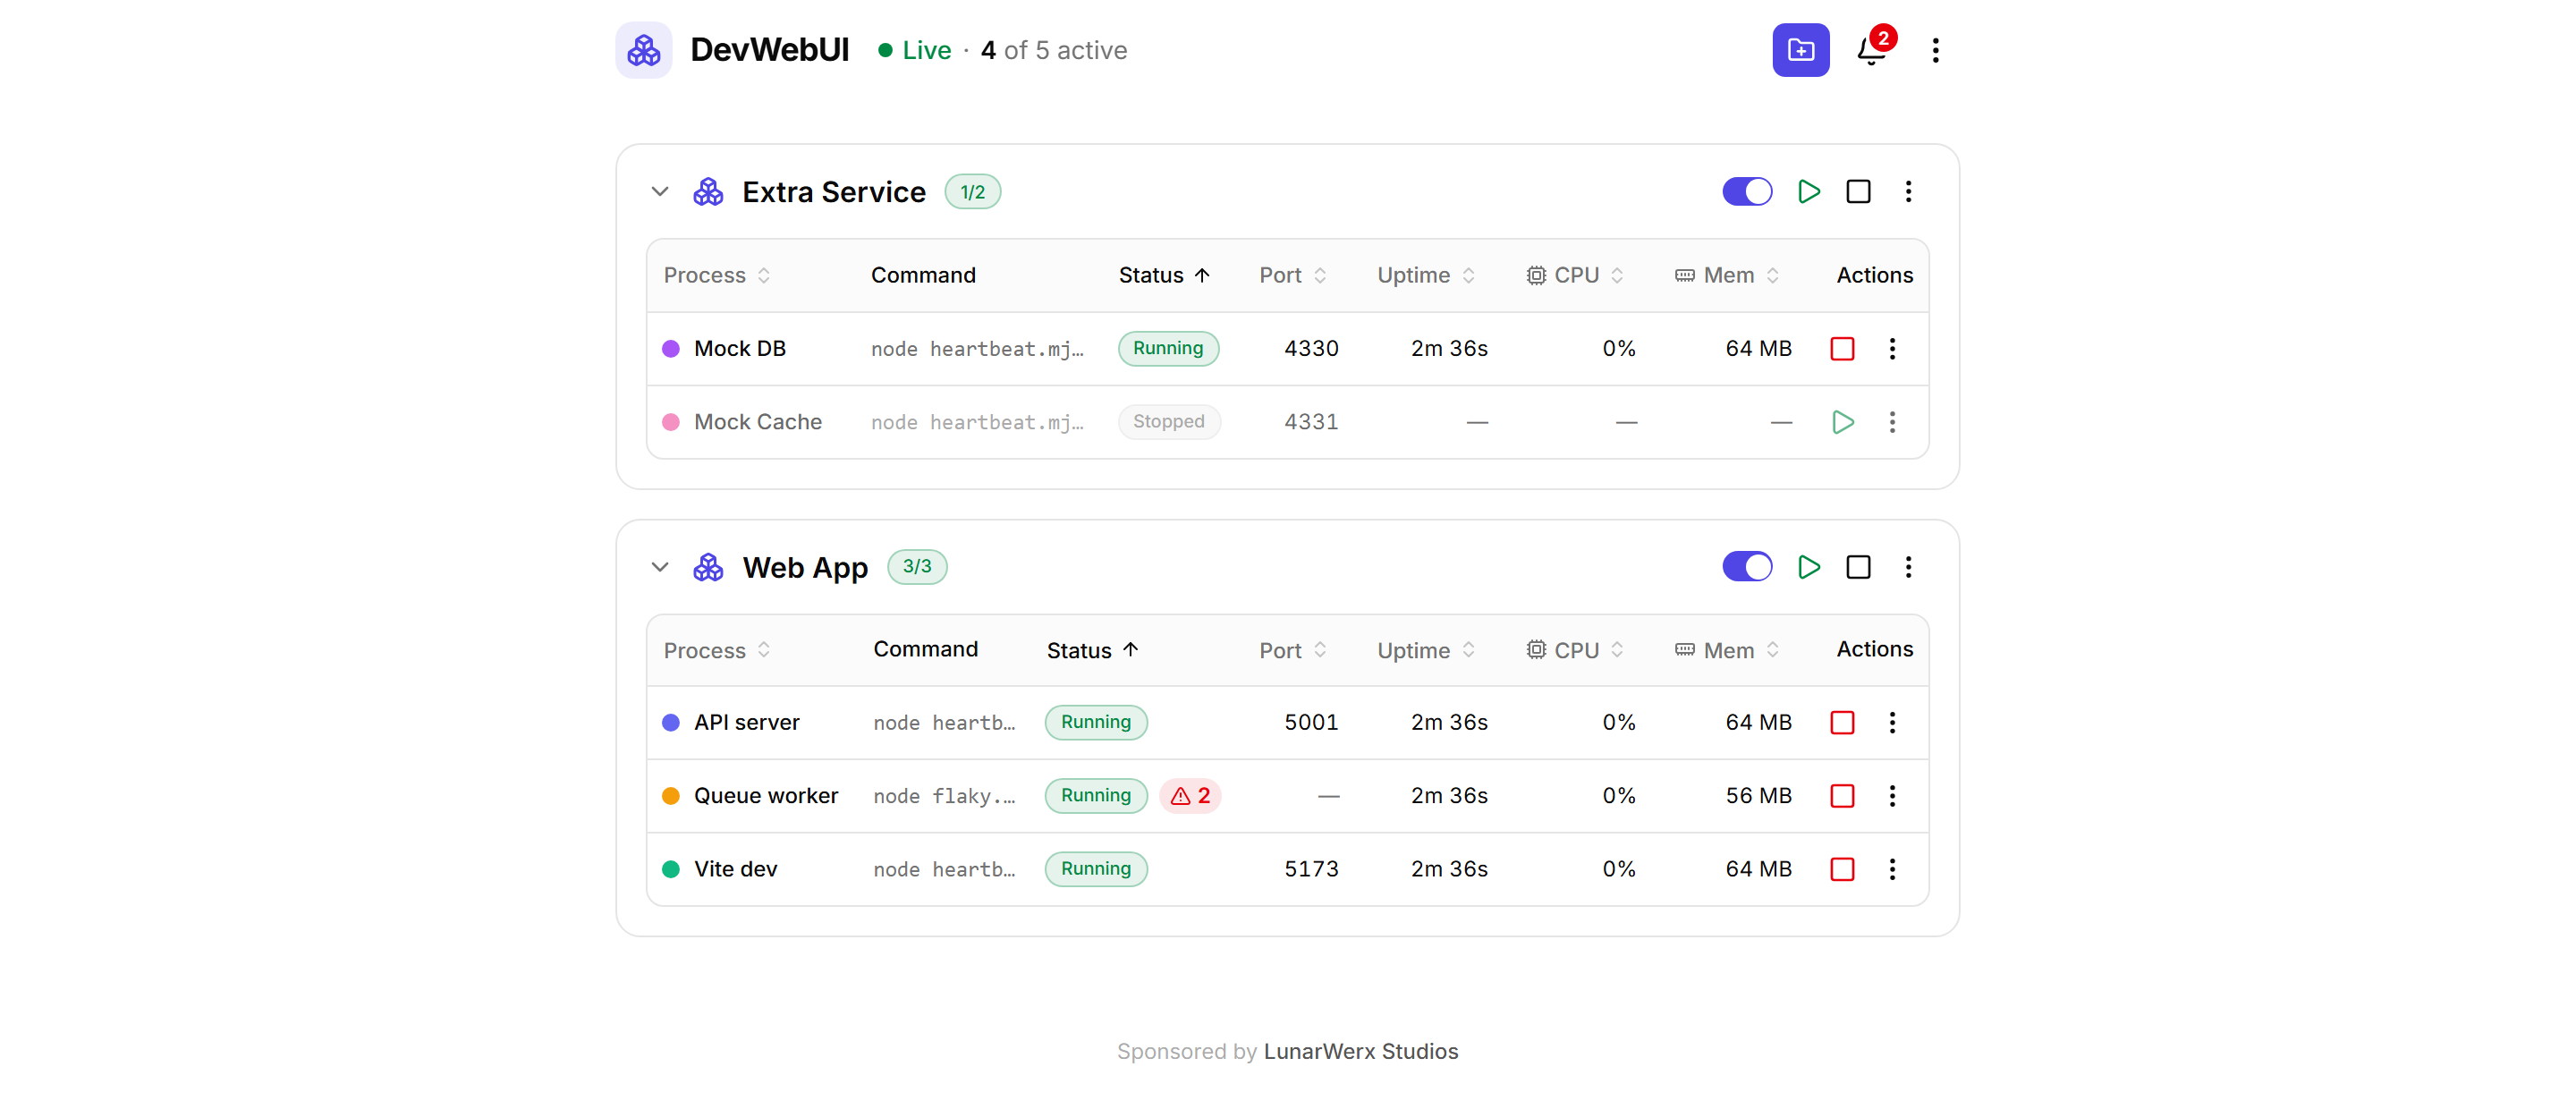
Task: Toggle the Web App enable switch
Action: pyautogui.click(x=1746, y=567)
